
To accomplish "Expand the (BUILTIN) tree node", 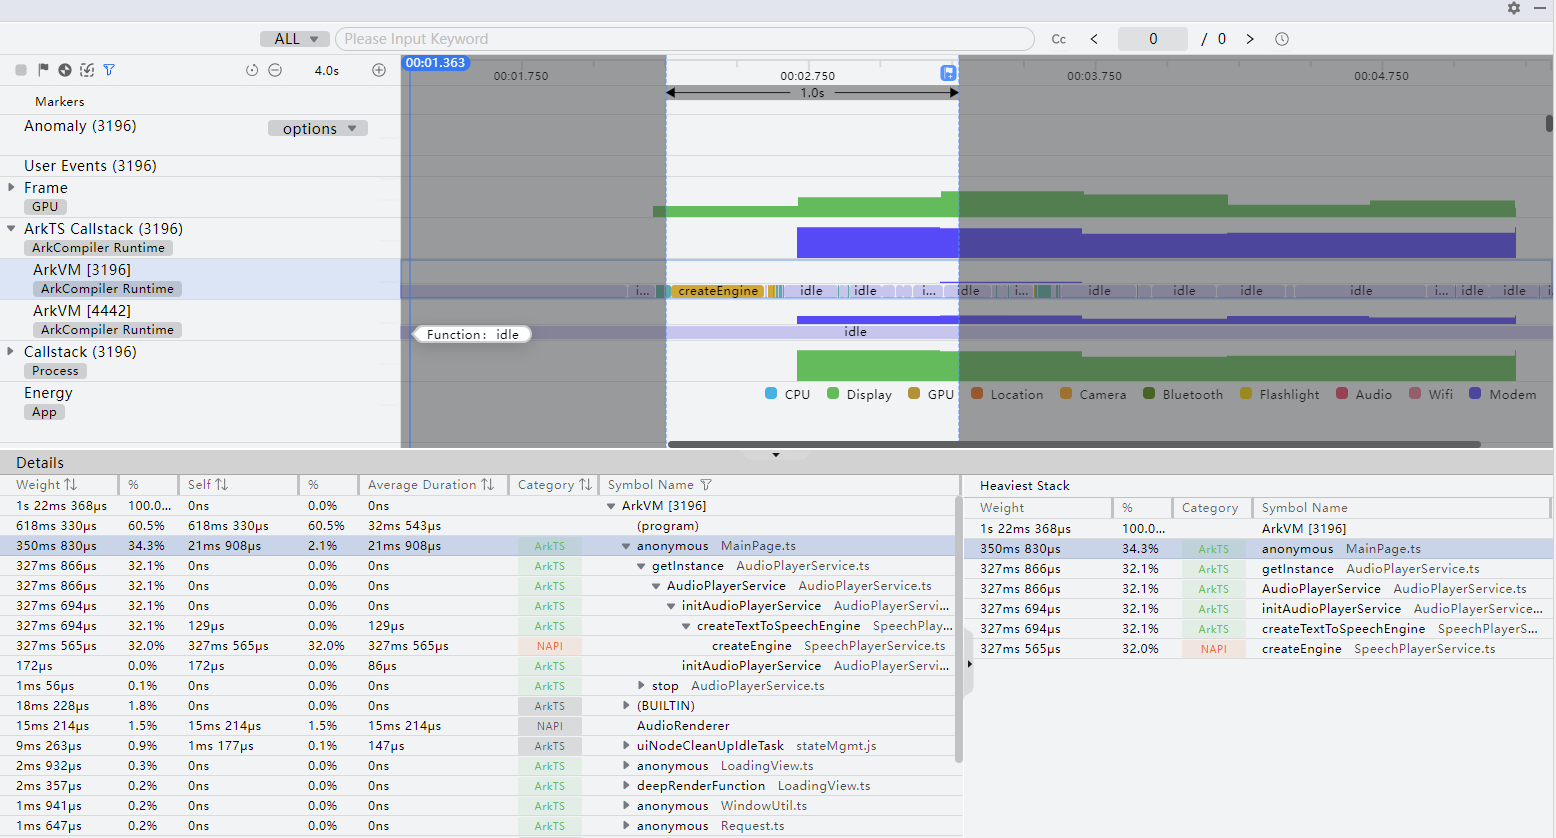I will click(x=626, y=706).
